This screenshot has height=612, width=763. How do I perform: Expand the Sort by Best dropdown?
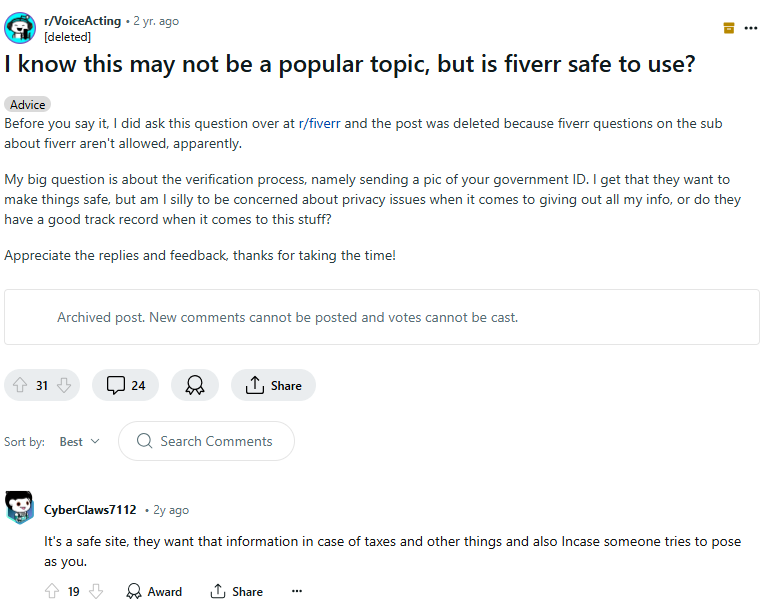79,441
